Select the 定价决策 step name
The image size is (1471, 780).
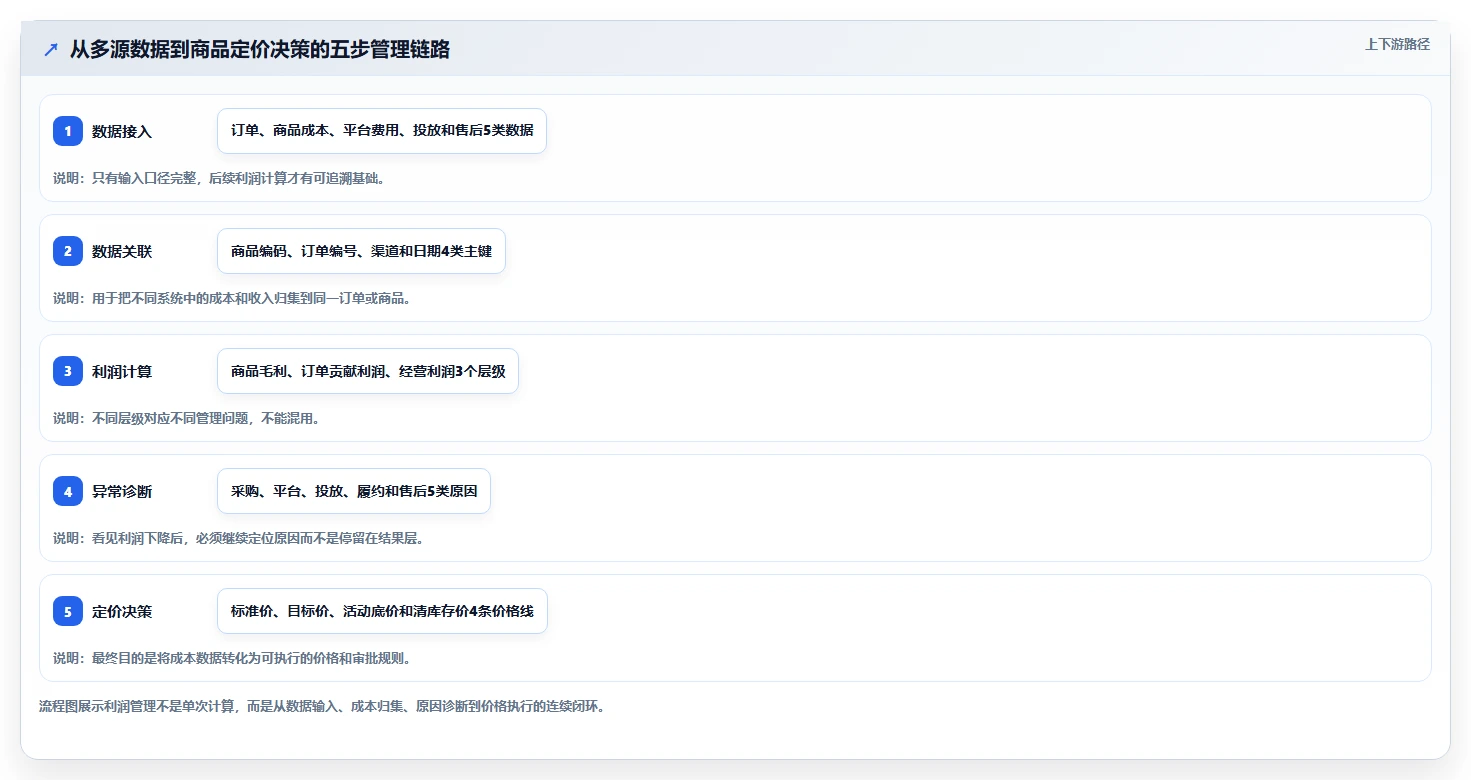122,611
